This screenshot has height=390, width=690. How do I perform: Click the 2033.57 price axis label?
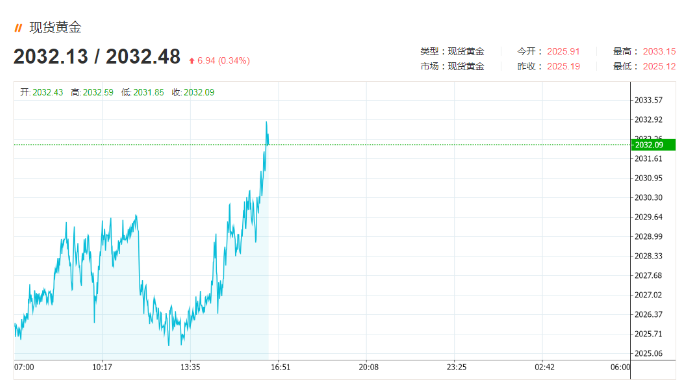coord(648,100)
